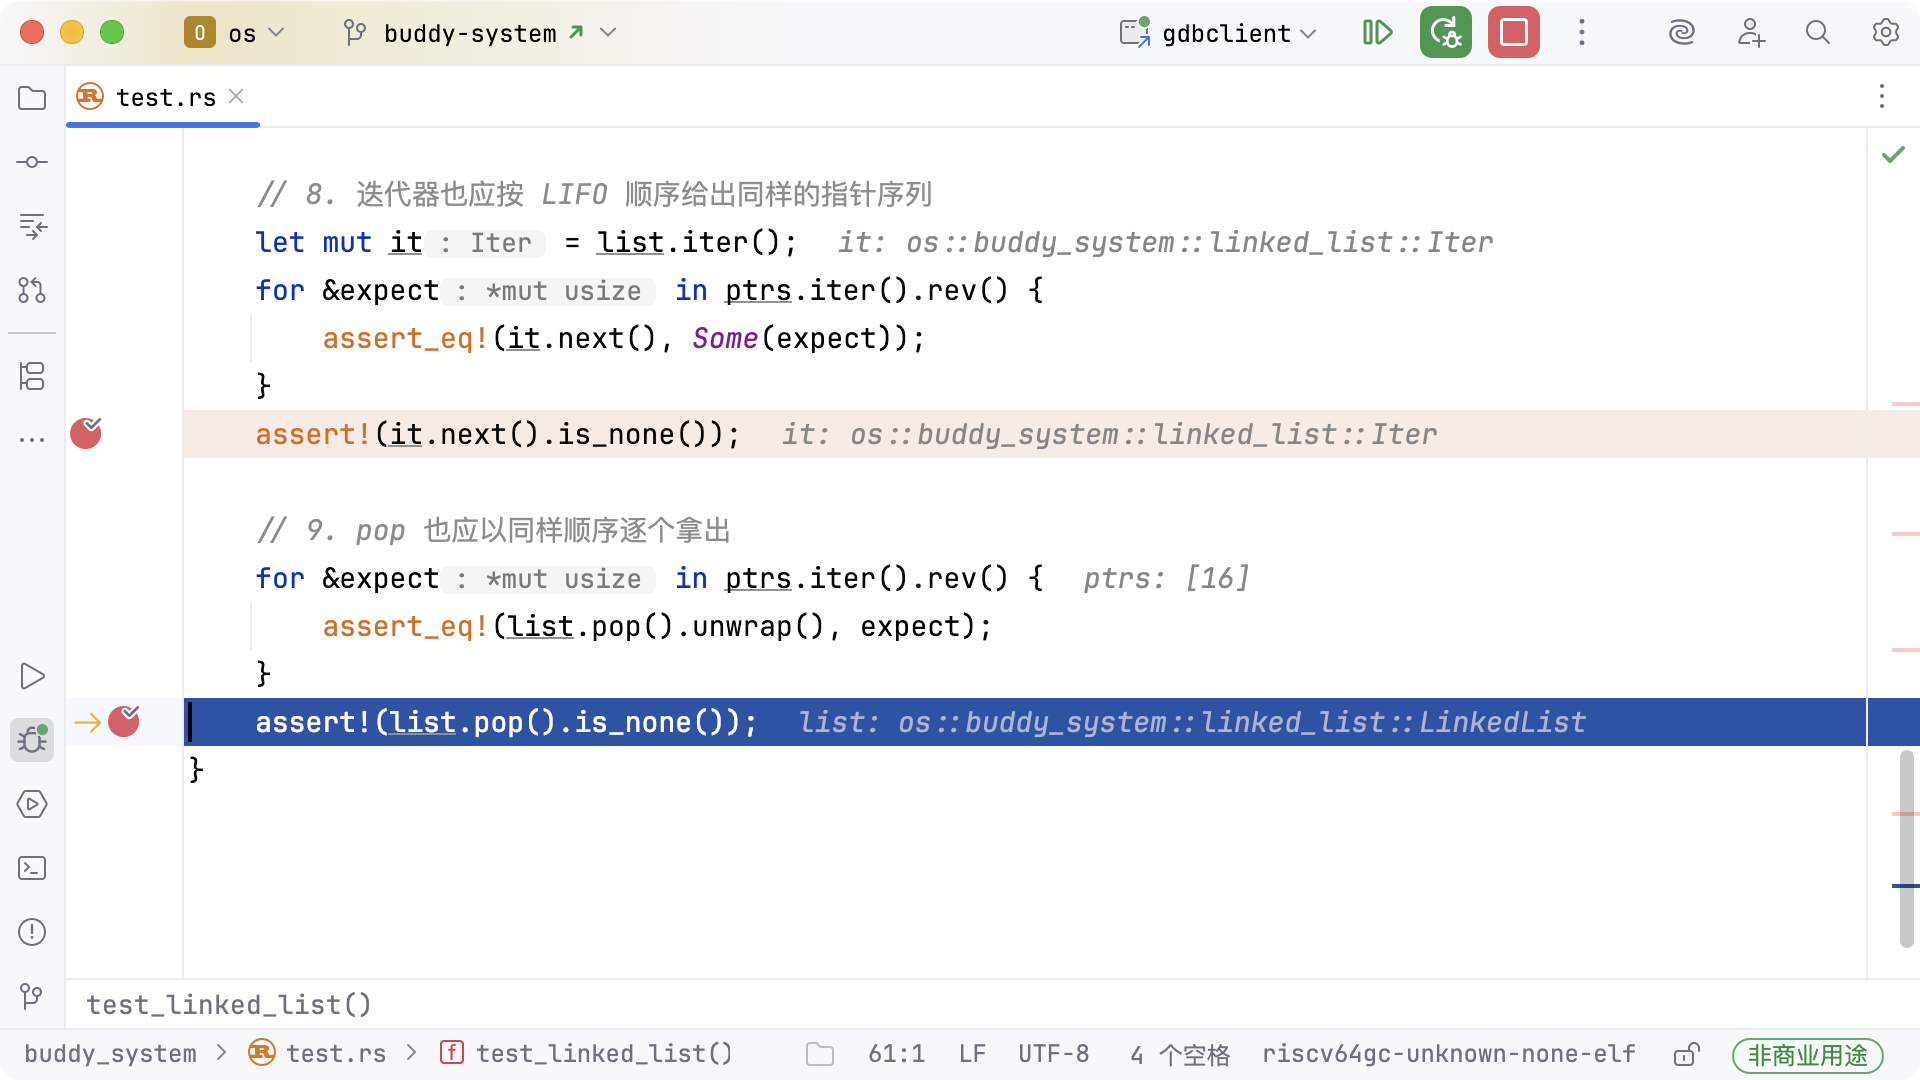The width and height of the screenshot is (1920, 1080).
Task: Close the test.rs tab
Action: (236, 96)
